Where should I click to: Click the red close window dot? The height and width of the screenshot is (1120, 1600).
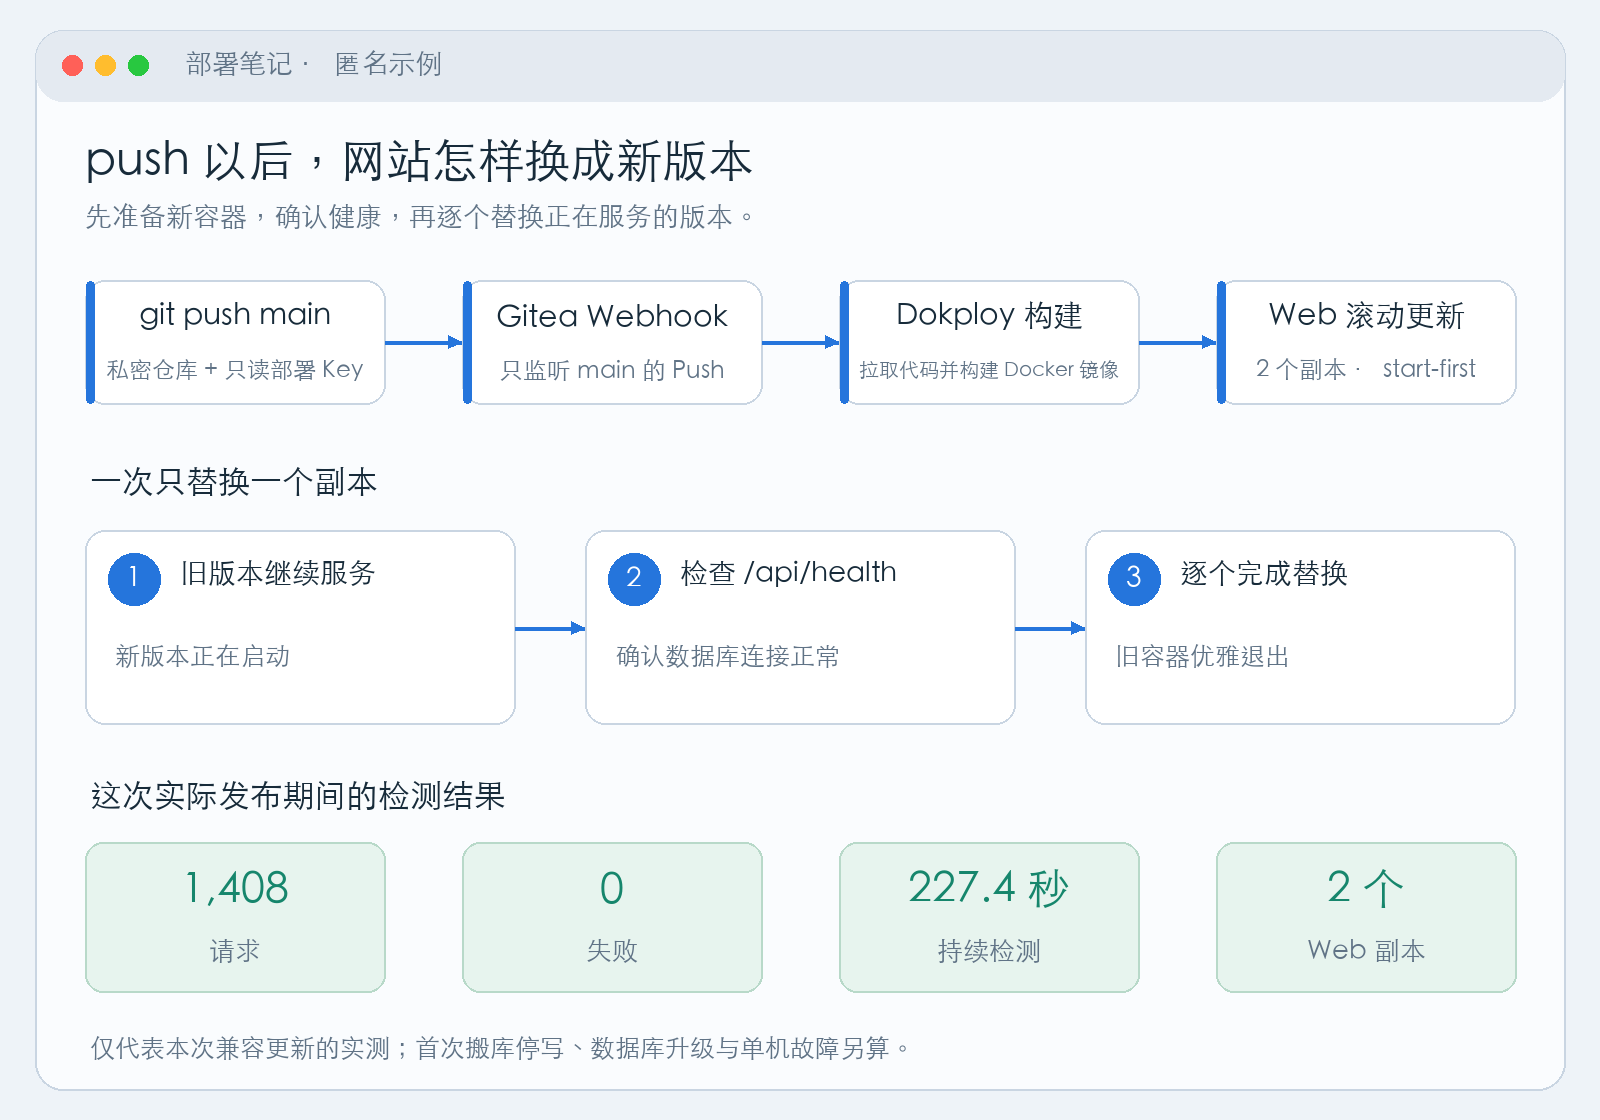[x=72, y=65]
